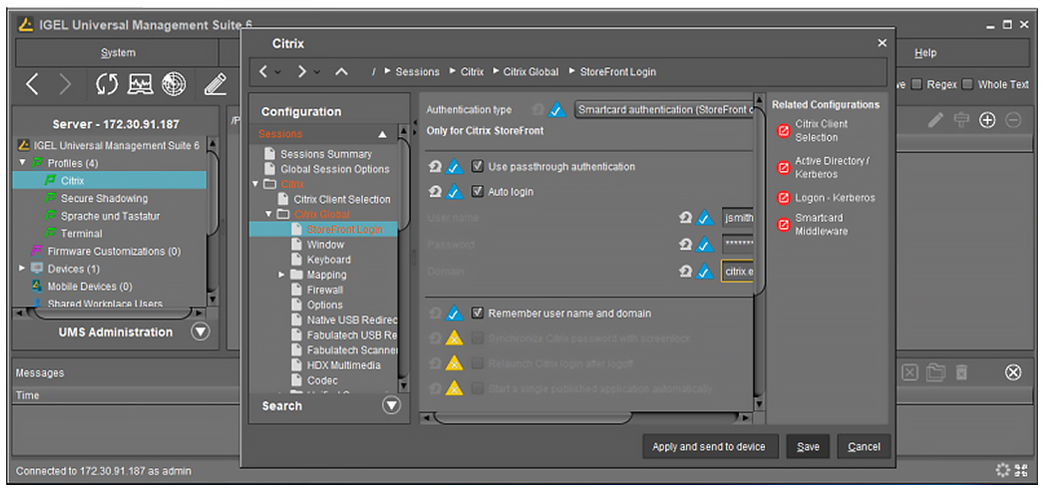This screenshot has width=1045, height=493.
Task: Toggle Remember user name and domain checkbox
Action: click(477, 313)
